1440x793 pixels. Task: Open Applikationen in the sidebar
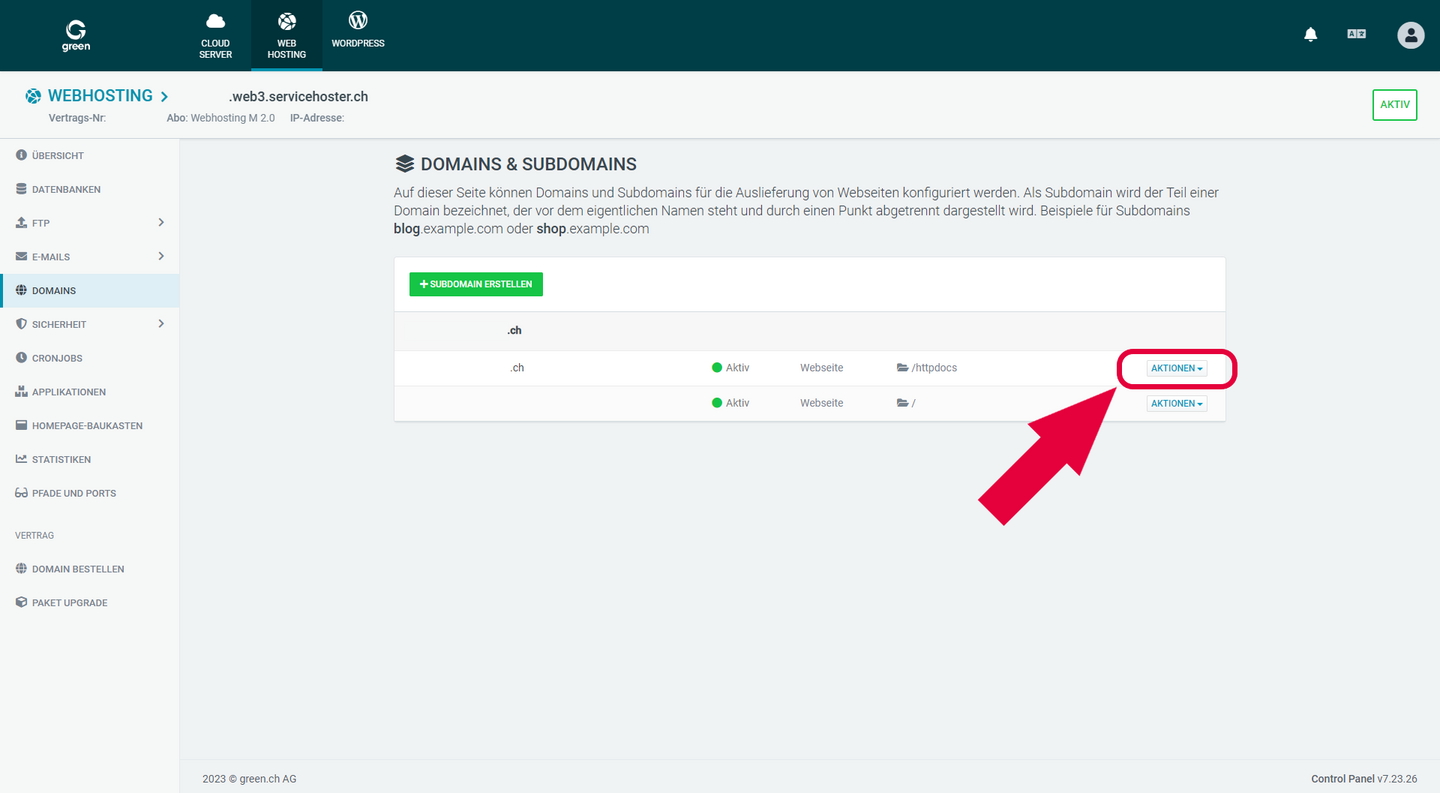tap(69, 392)
